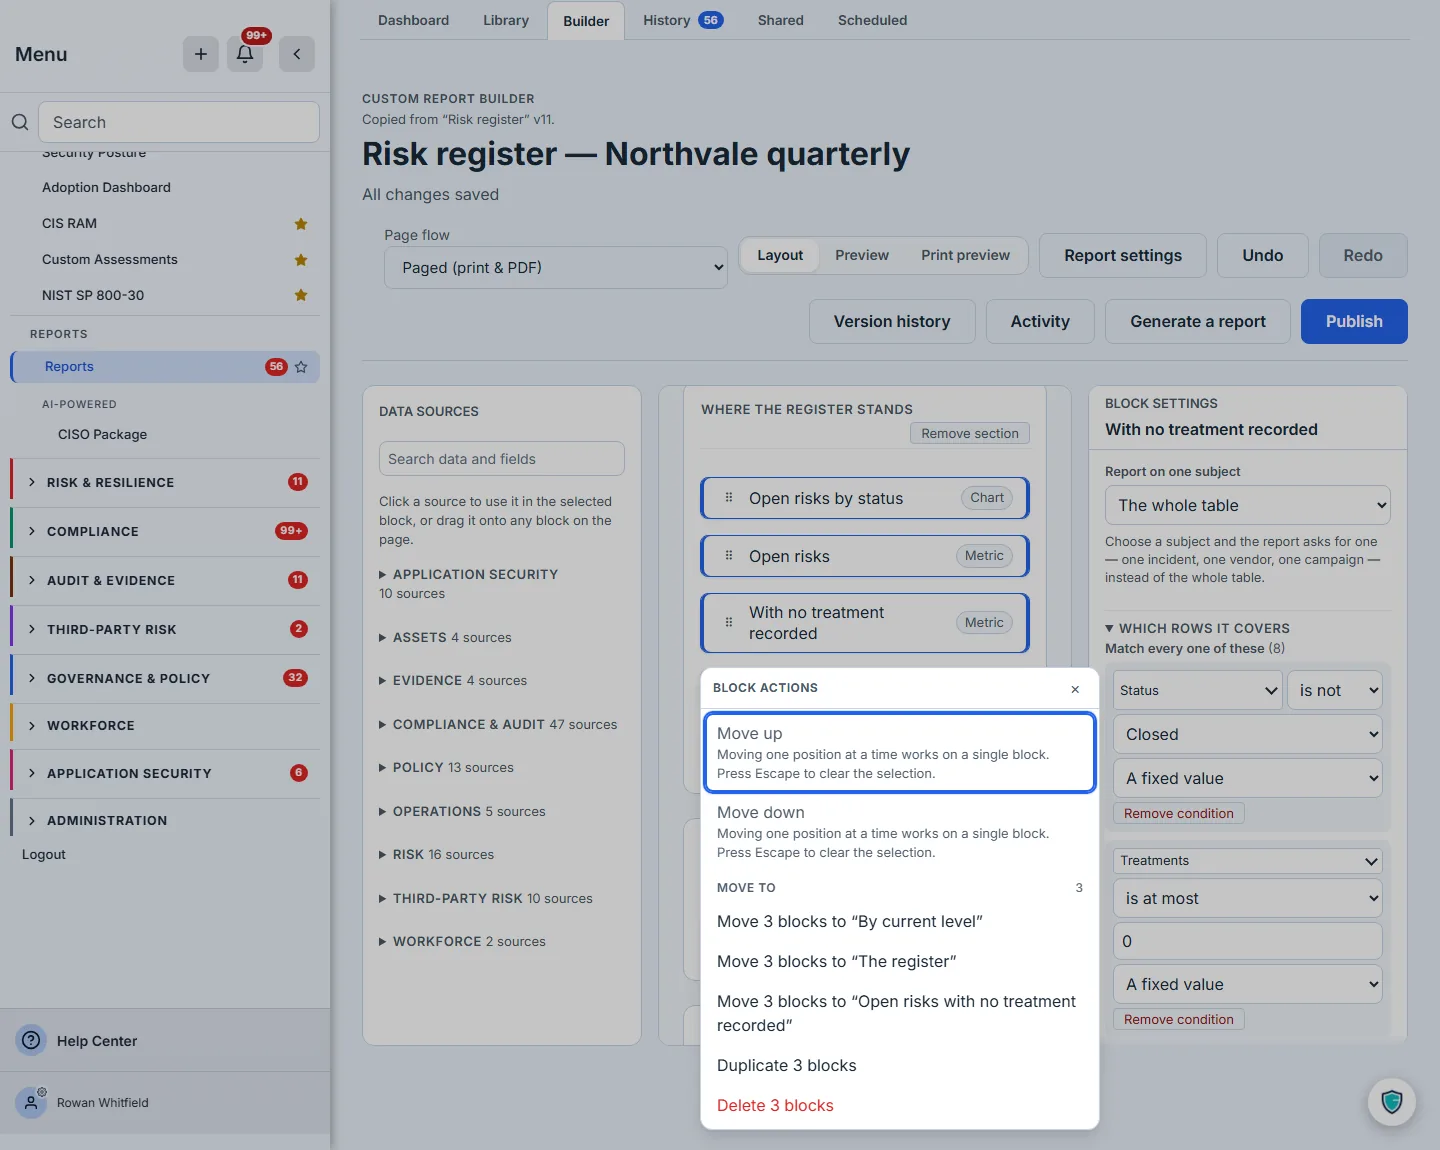Click the floating shield badge icon
This screenshot has width=1440, height=1150.
click(1392, 1102)
